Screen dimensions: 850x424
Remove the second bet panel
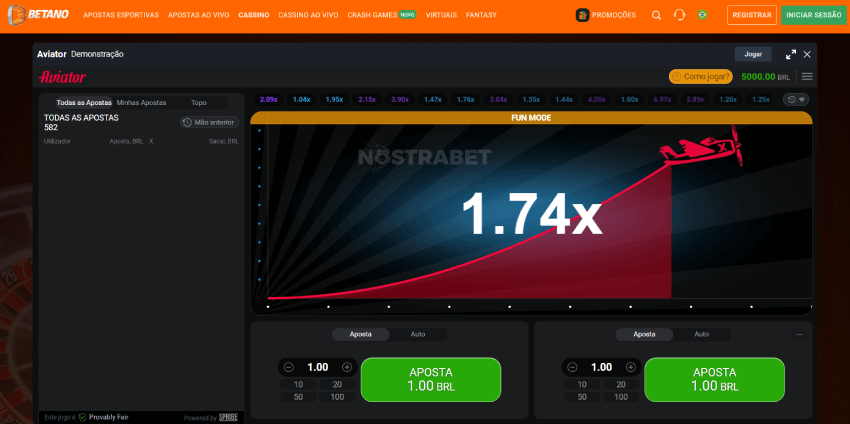pyautogui.click(x=799, y=335)
